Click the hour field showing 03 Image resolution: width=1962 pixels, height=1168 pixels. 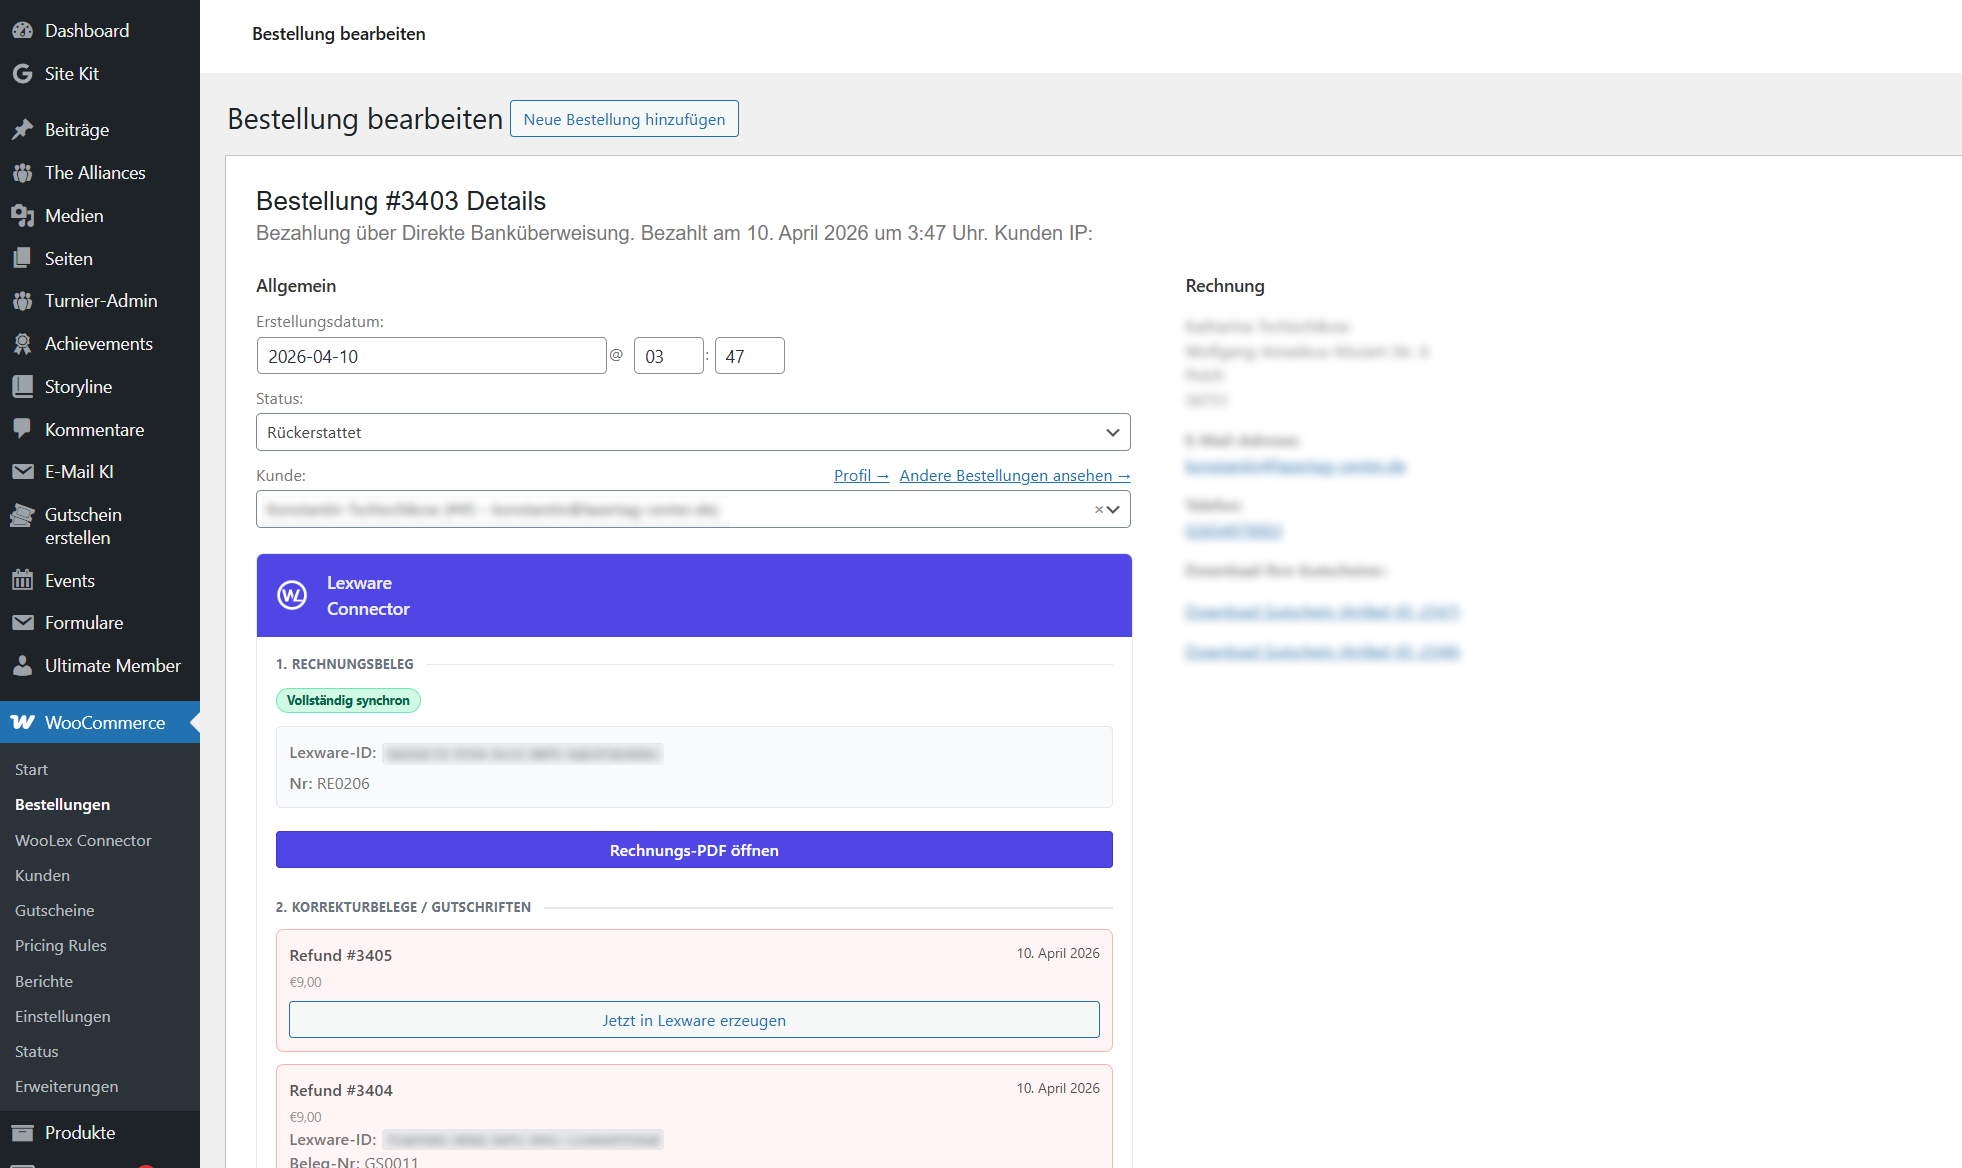669,356
